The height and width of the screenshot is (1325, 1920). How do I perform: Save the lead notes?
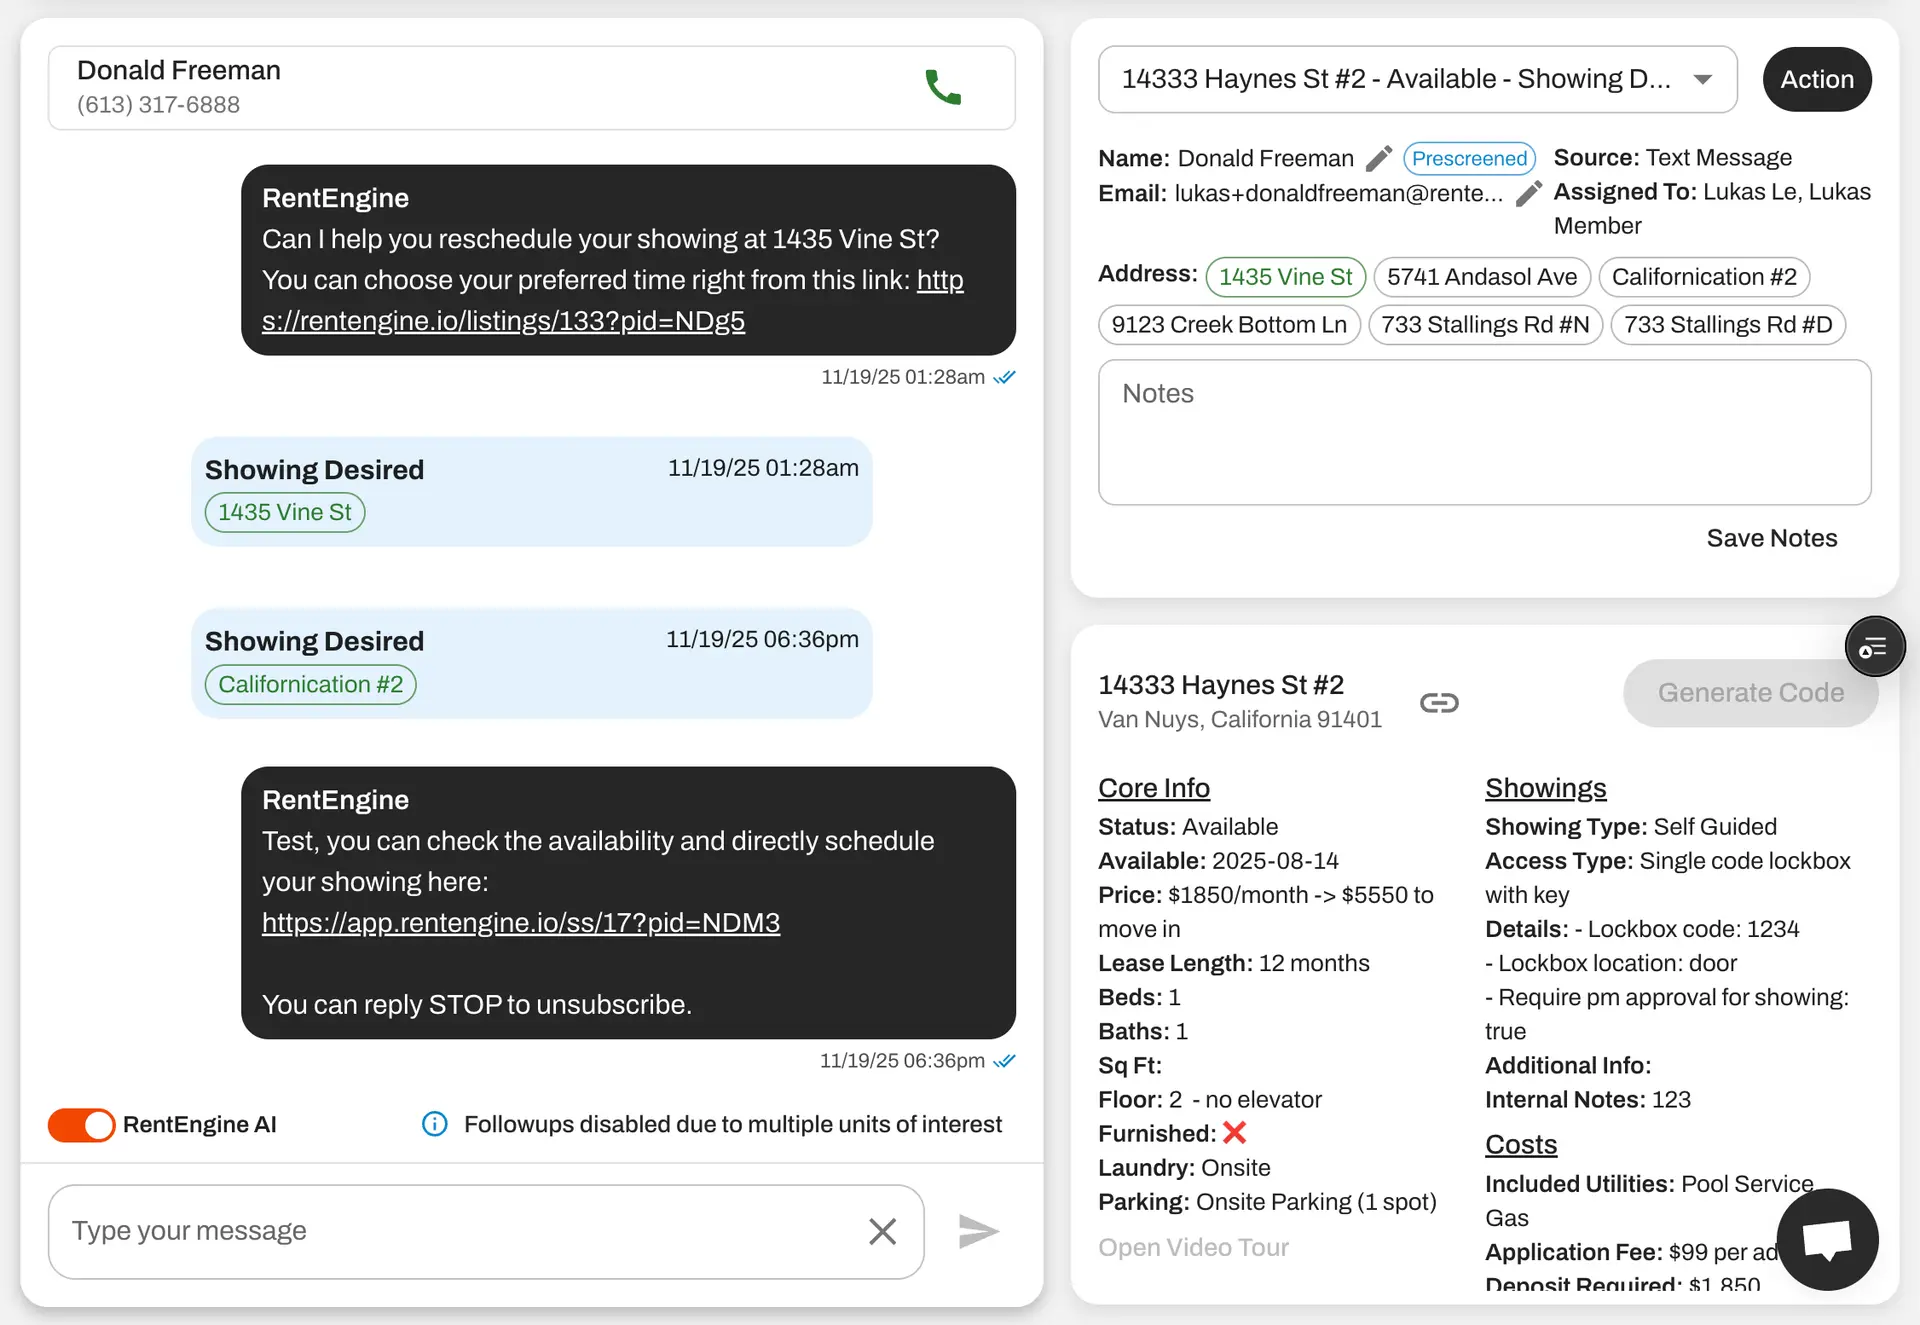(1771, 538)
